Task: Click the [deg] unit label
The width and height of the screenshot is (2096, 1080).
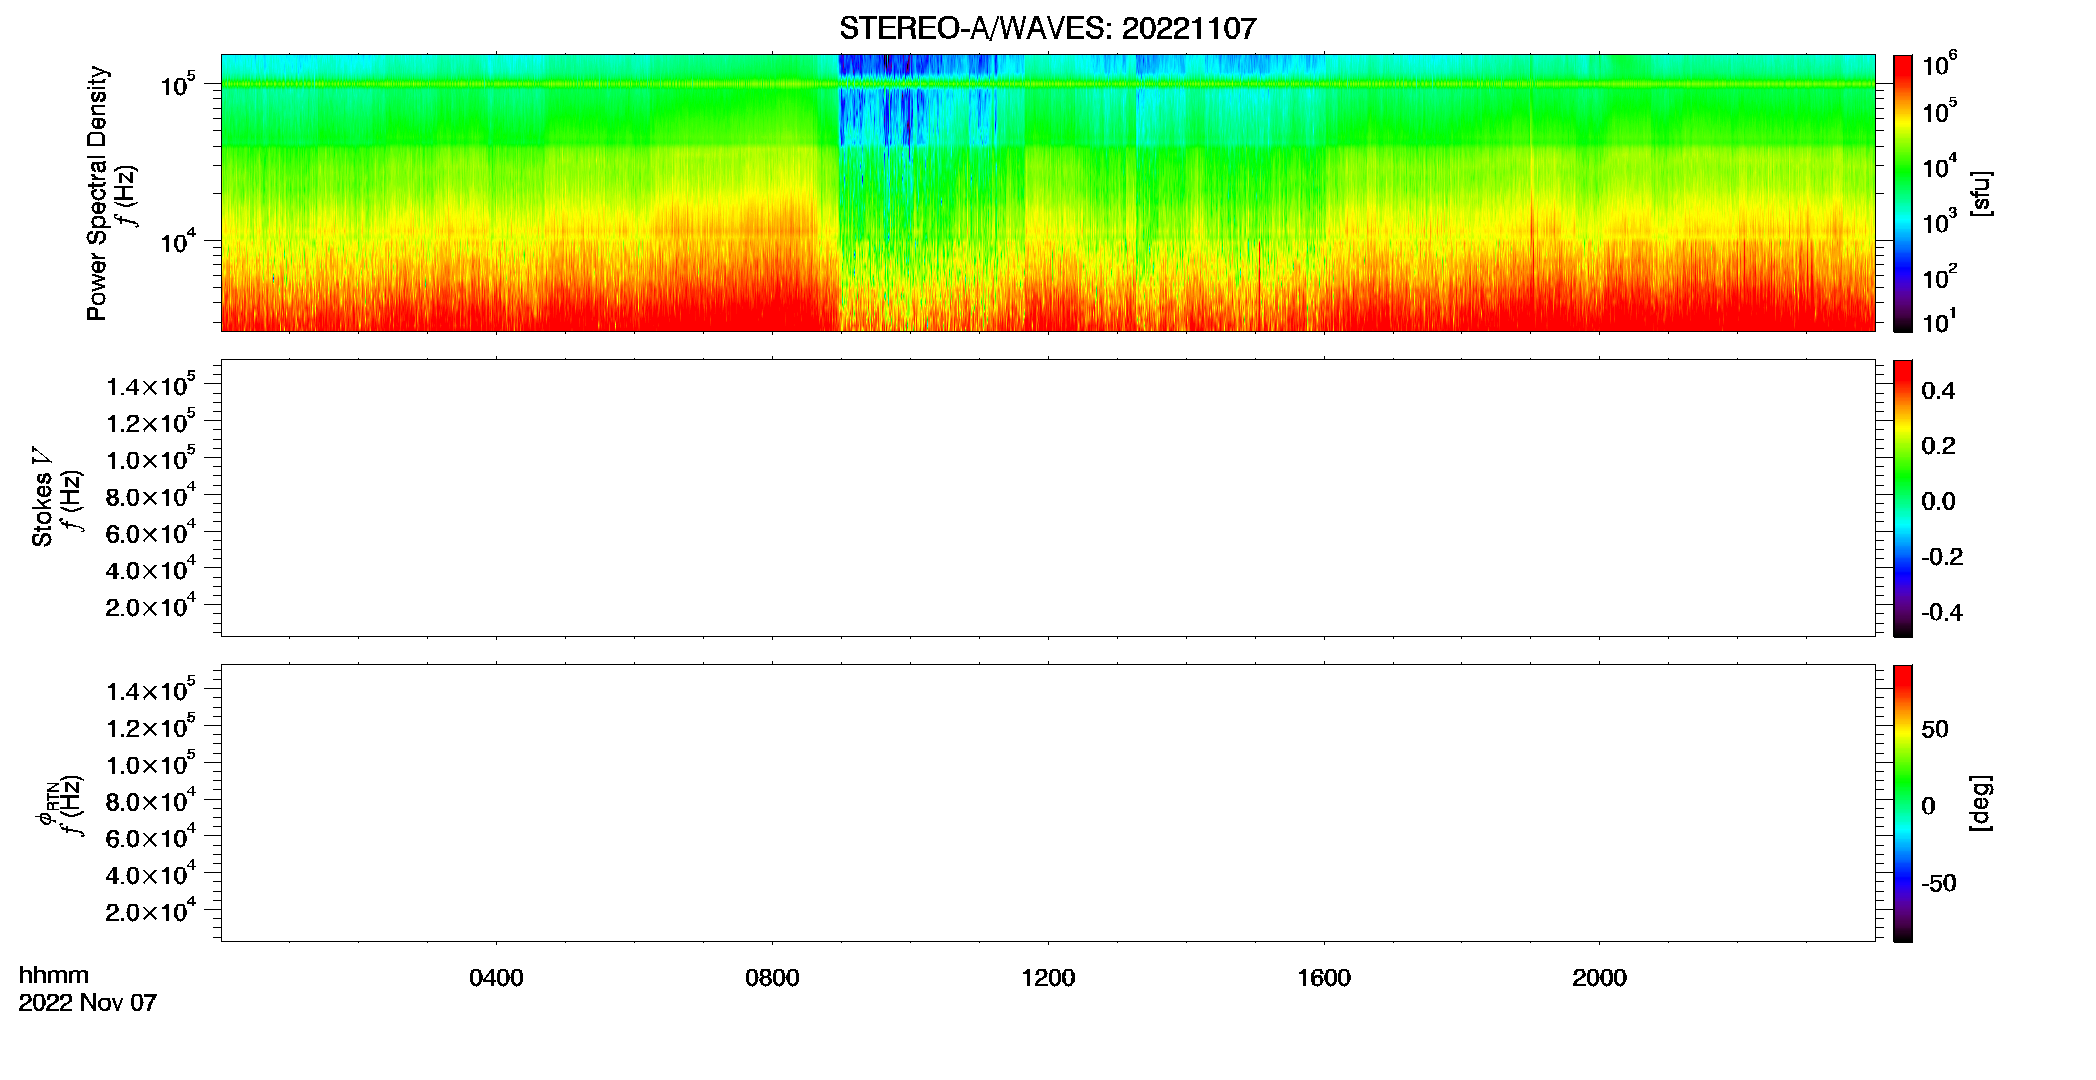Action: tap(1981, 803)
